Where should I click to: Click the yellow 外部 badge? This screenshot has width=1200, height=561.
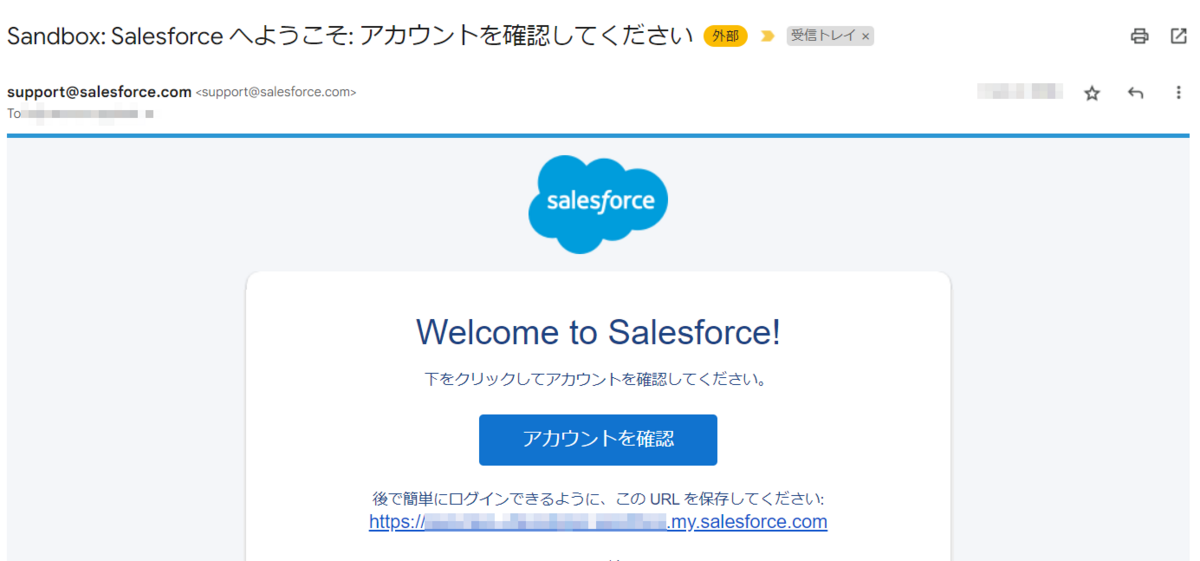click(x=725, y=36)
